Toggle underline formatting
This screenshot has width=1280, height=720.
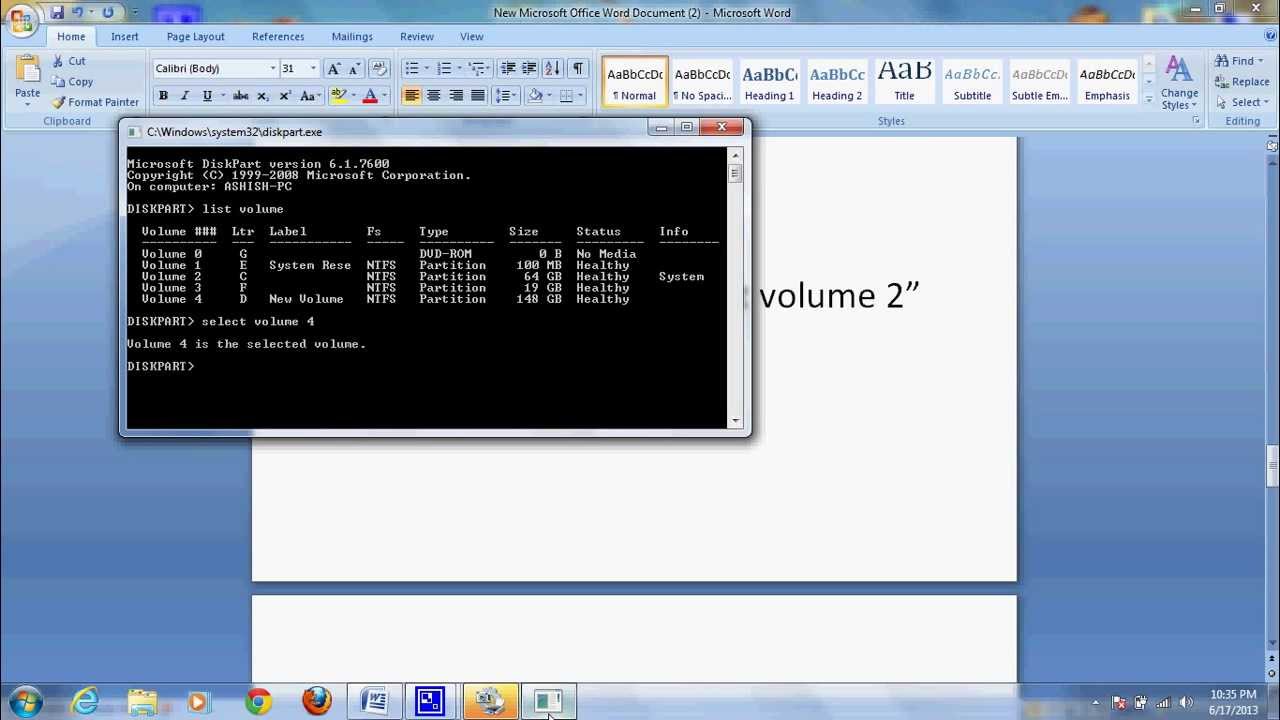coord(206,96)
